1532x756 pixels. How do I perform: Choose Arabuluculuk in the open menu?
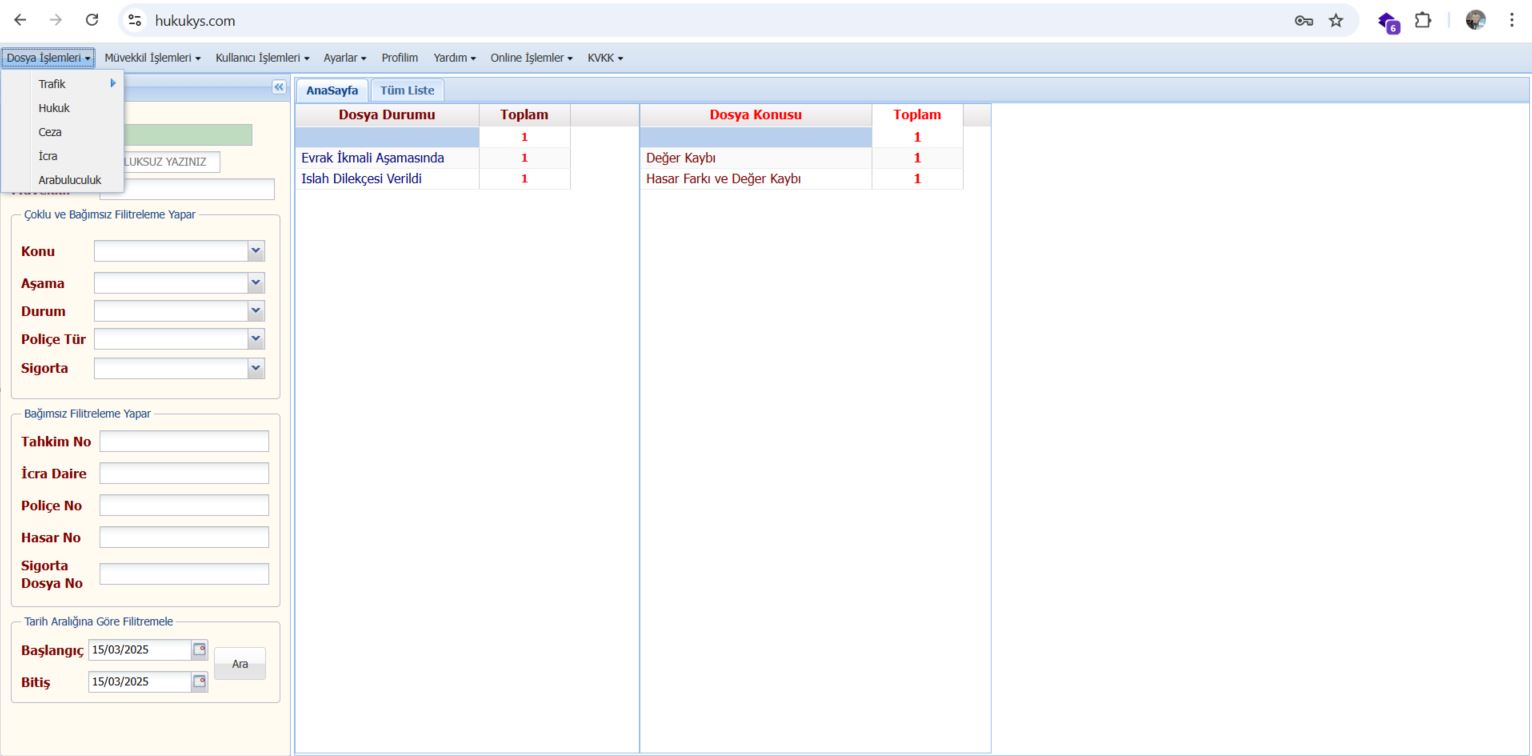(x=69, y=180)
